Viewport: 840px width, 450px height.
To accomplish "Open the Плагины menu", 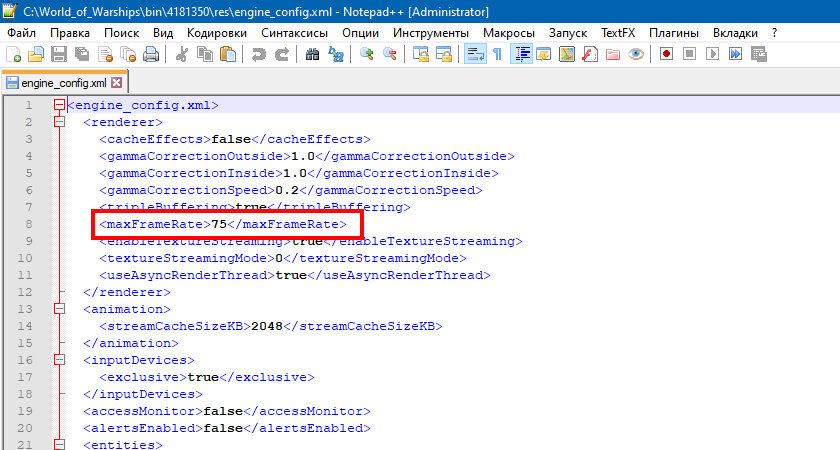I will tap(674, 33).
